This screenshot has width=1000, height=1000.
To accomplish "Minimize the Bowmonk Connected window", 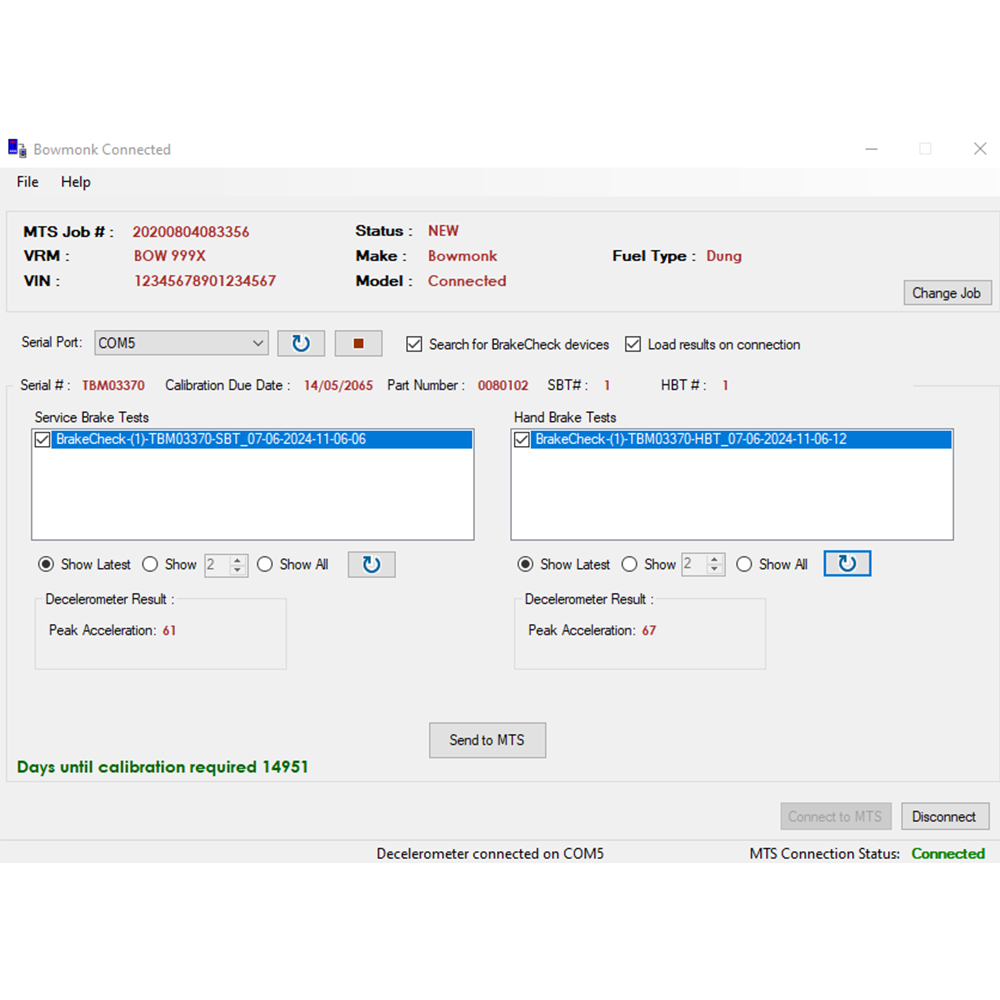I will point(871,149).
